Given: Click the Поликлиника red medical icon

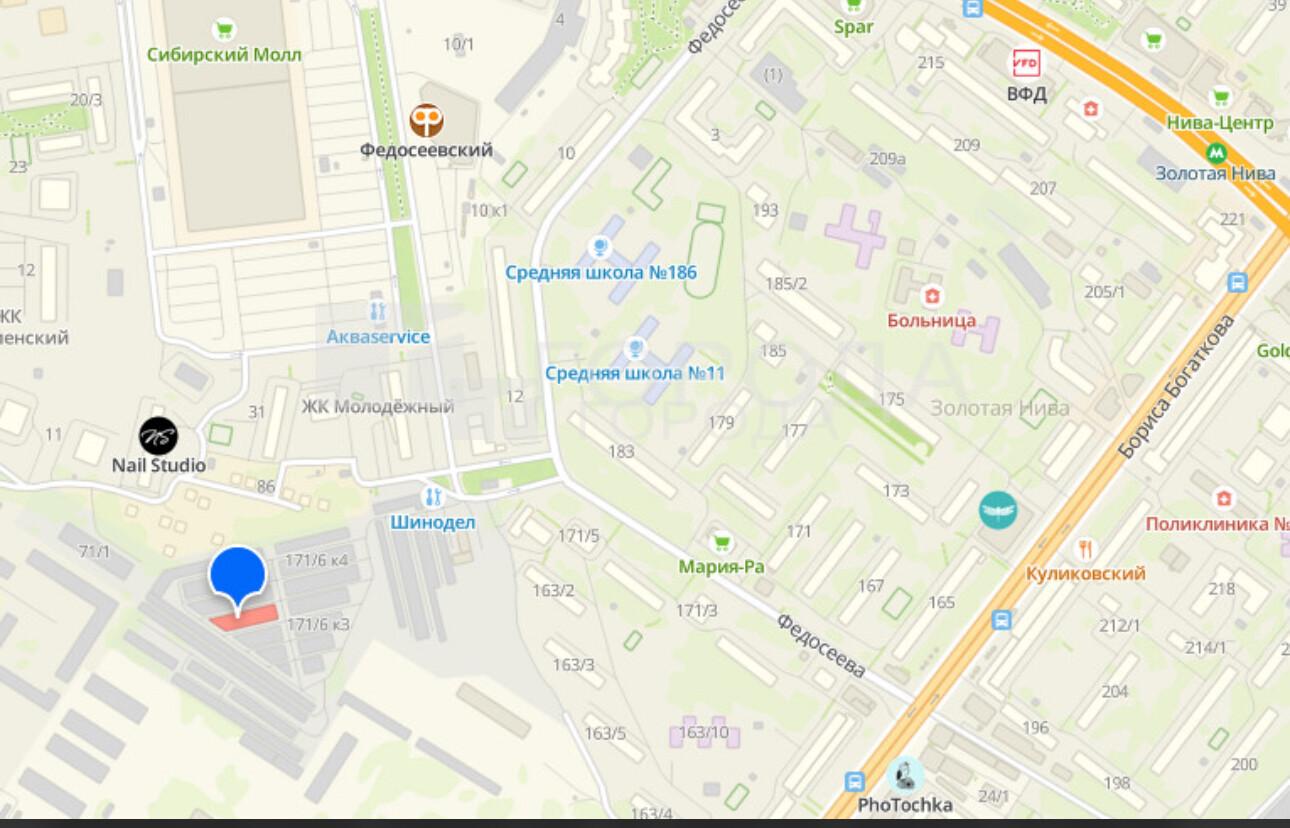Looking at the screenshot, I should tap(1222, 498).
